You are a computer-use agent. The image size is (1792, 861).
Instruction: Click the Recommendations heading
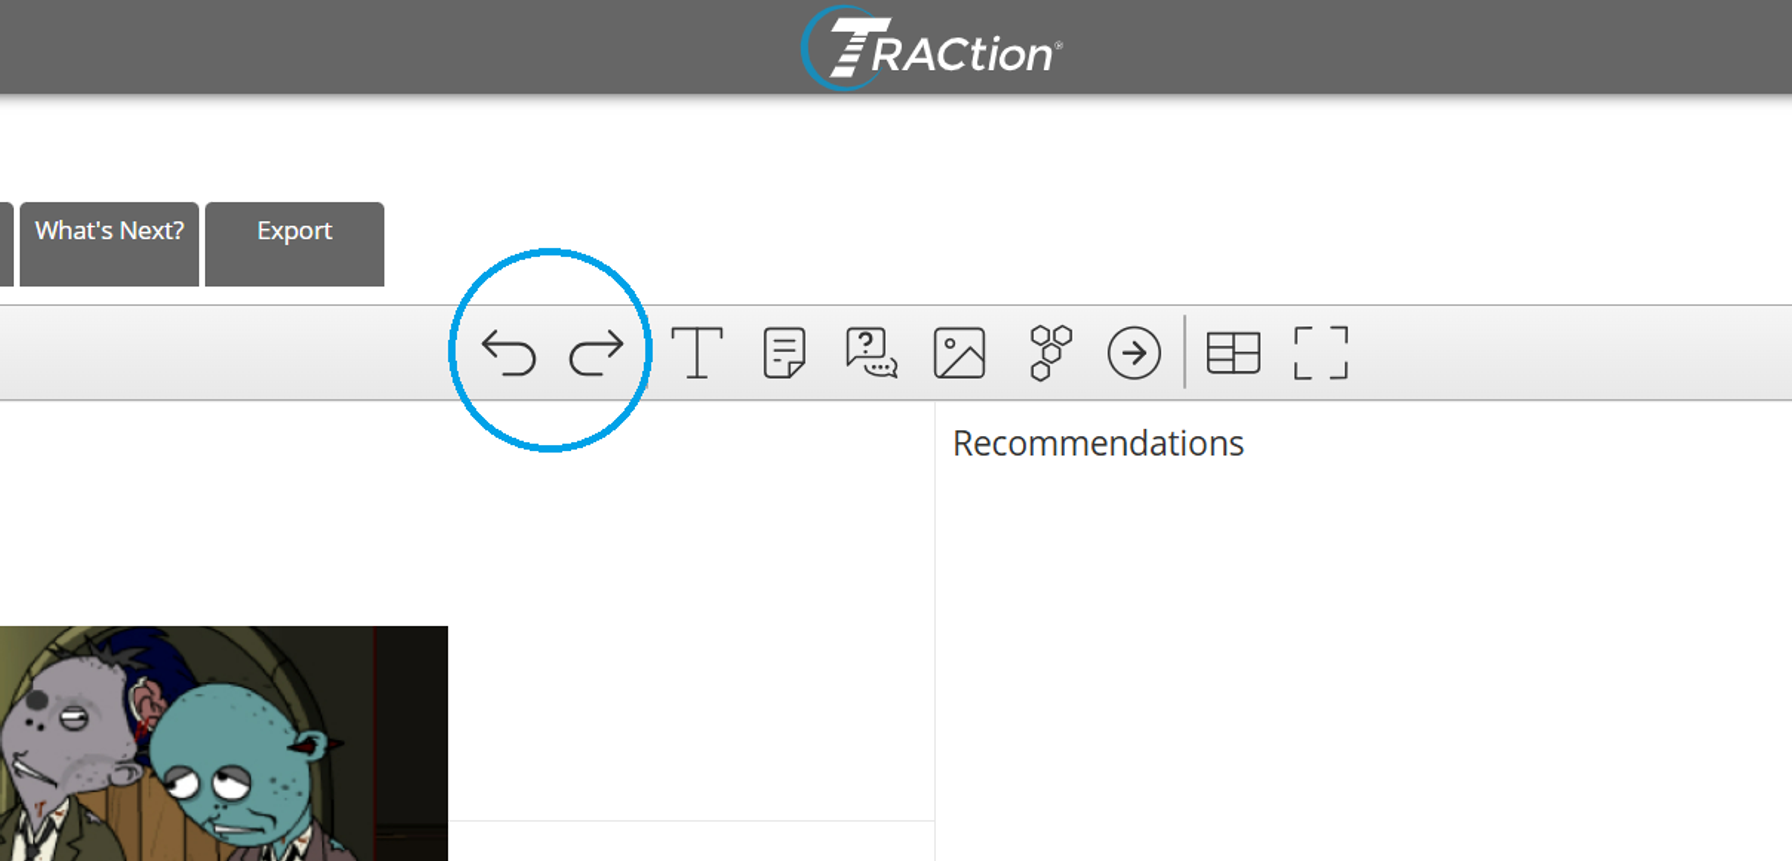coord(1098,443)
